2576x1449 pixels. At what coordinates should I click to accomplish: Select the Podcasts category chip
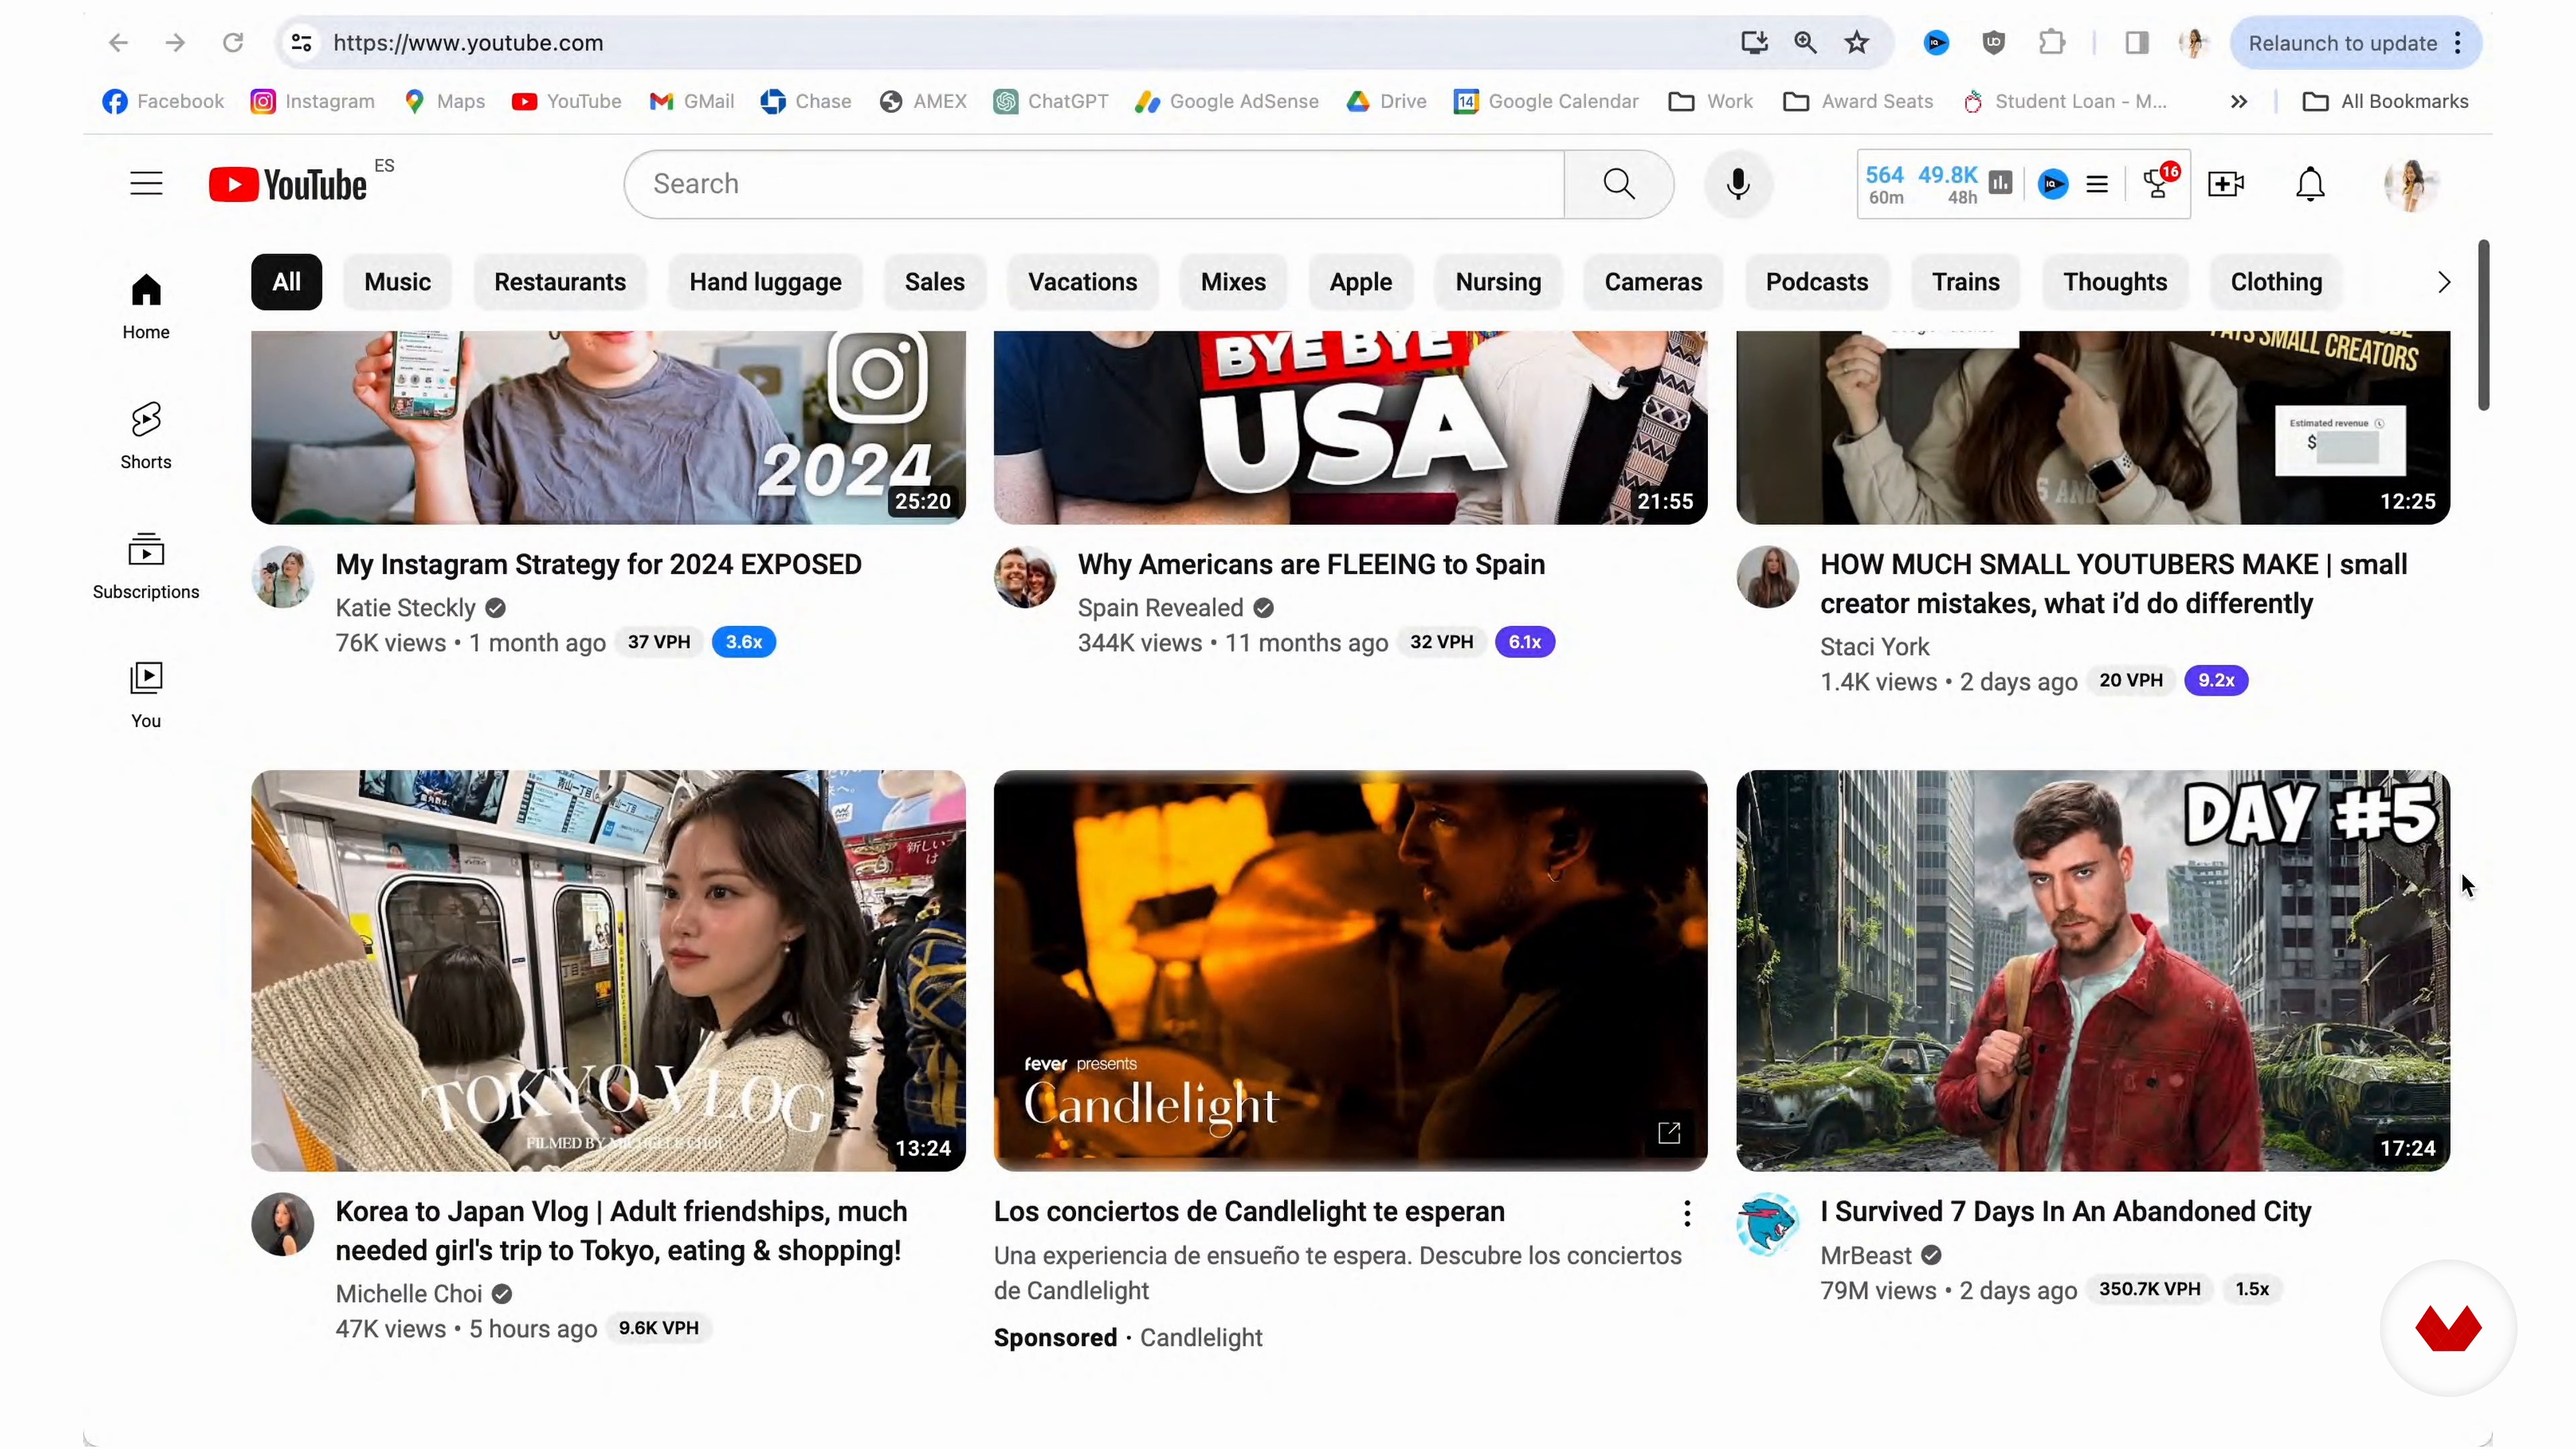(1817, 282)
